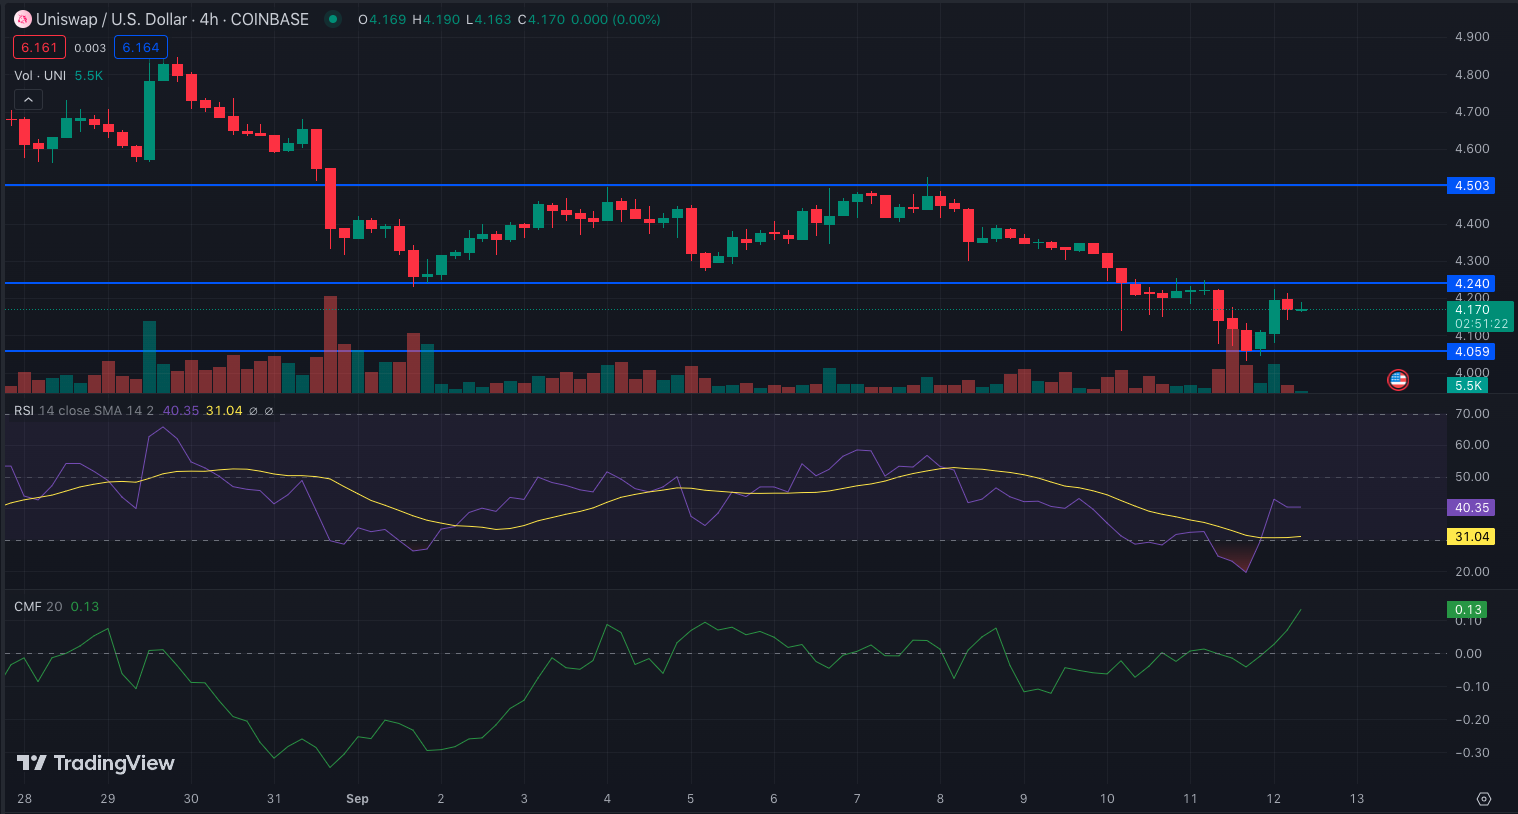
Task: Select the Vol · UNI volume legend
Action: click(40, 76)
